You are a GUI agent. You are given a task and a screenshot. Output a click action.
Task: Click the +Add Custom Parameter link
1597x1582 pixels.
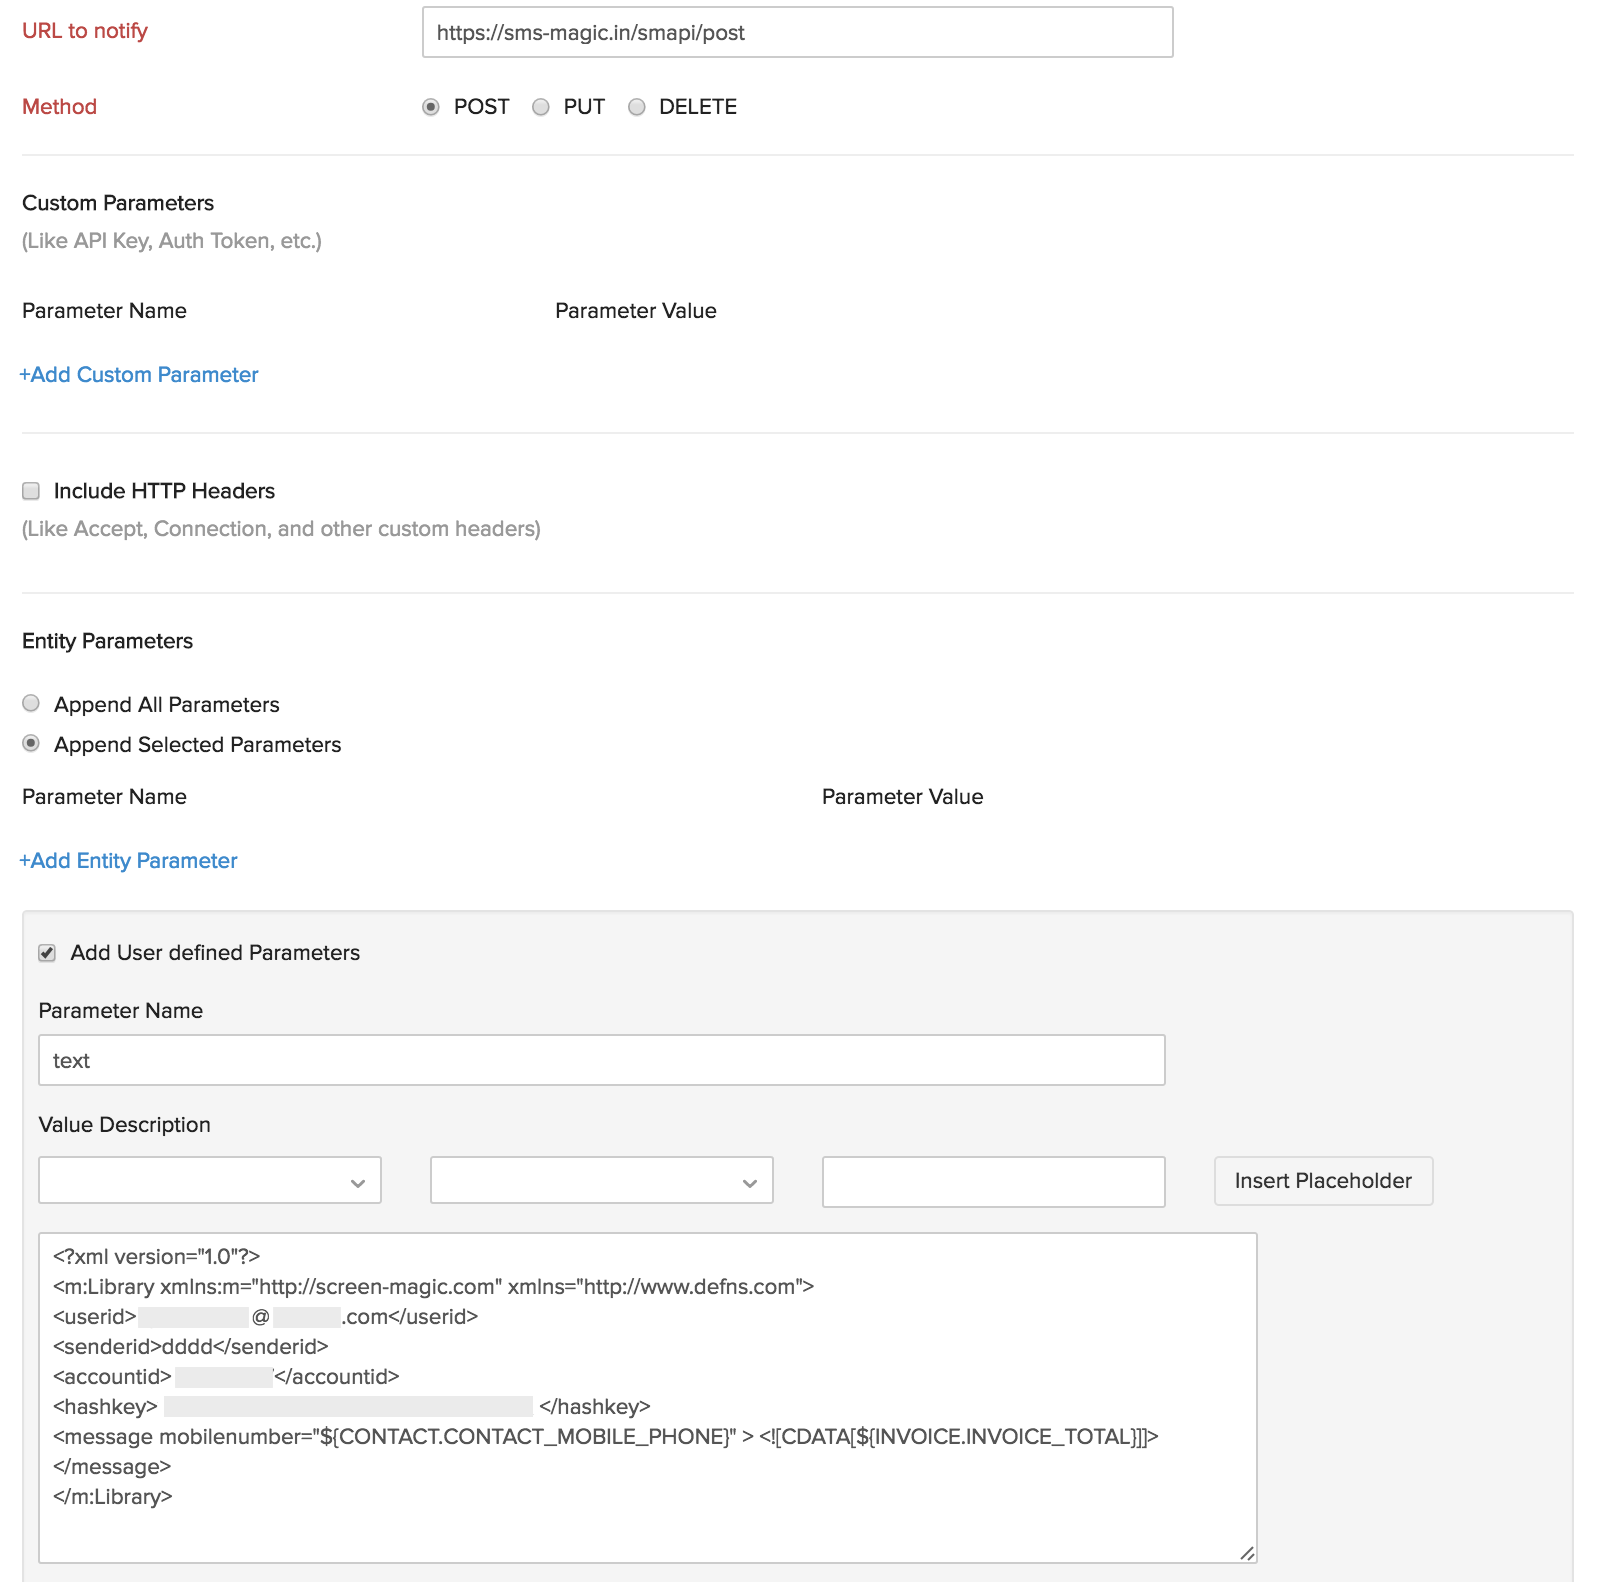[x=139, y=375]
